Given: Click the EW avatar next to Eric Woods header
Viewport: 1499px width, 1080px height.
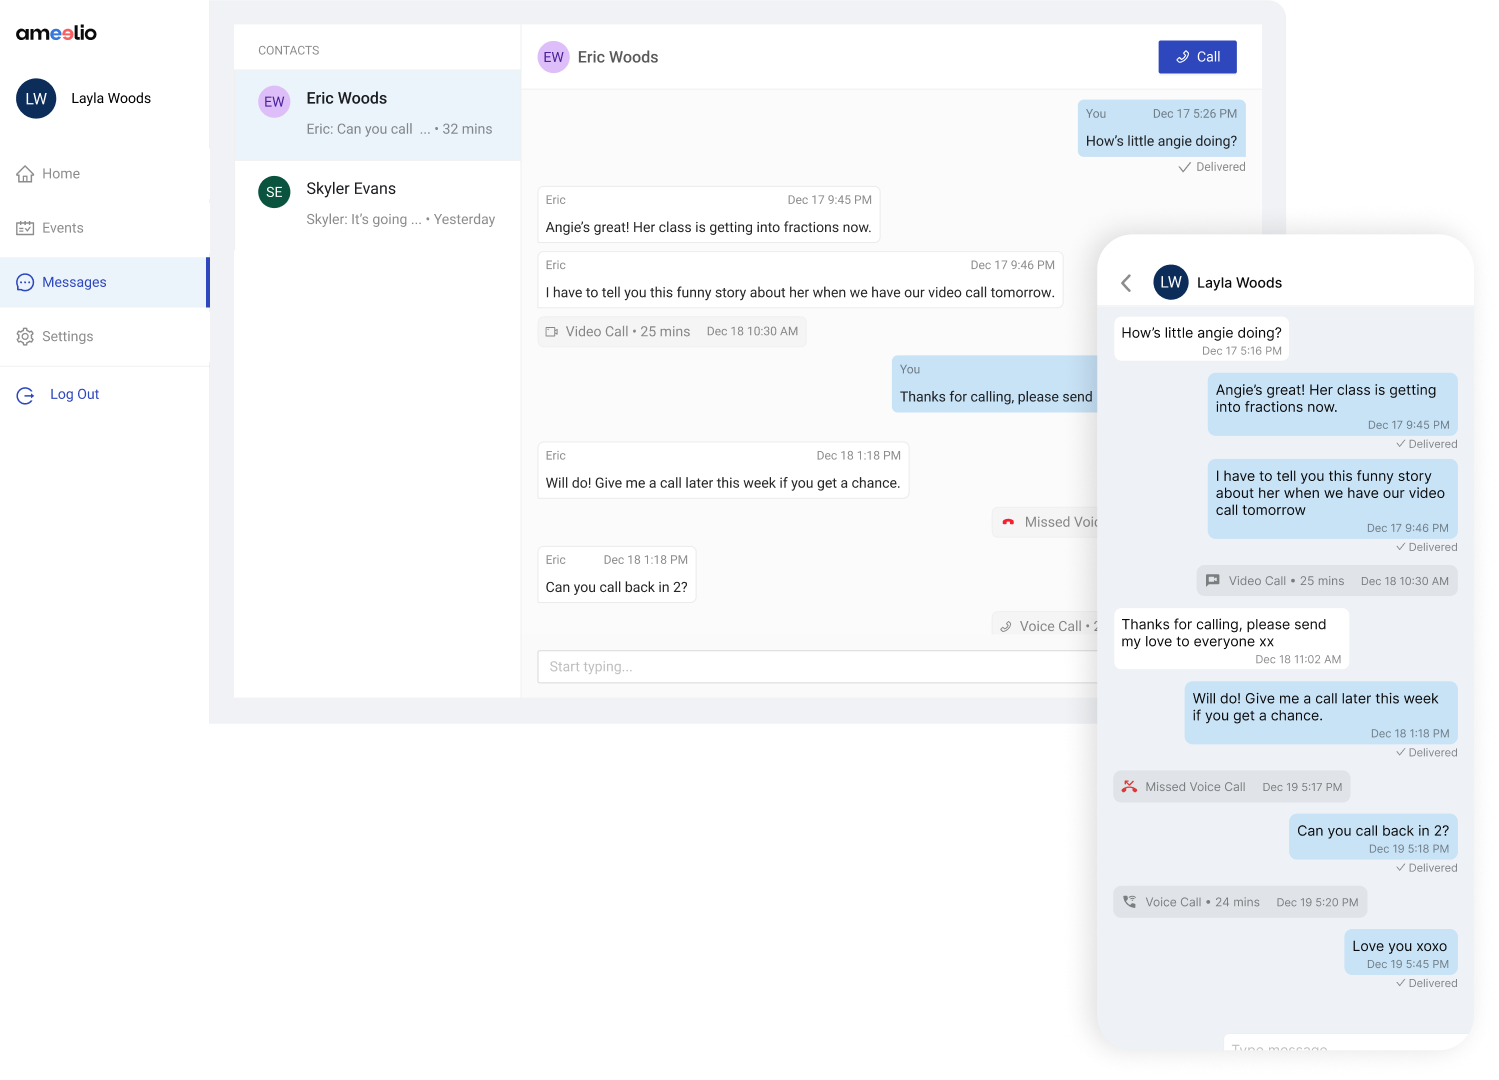Looking at the screenshot, I should [554, 57].
